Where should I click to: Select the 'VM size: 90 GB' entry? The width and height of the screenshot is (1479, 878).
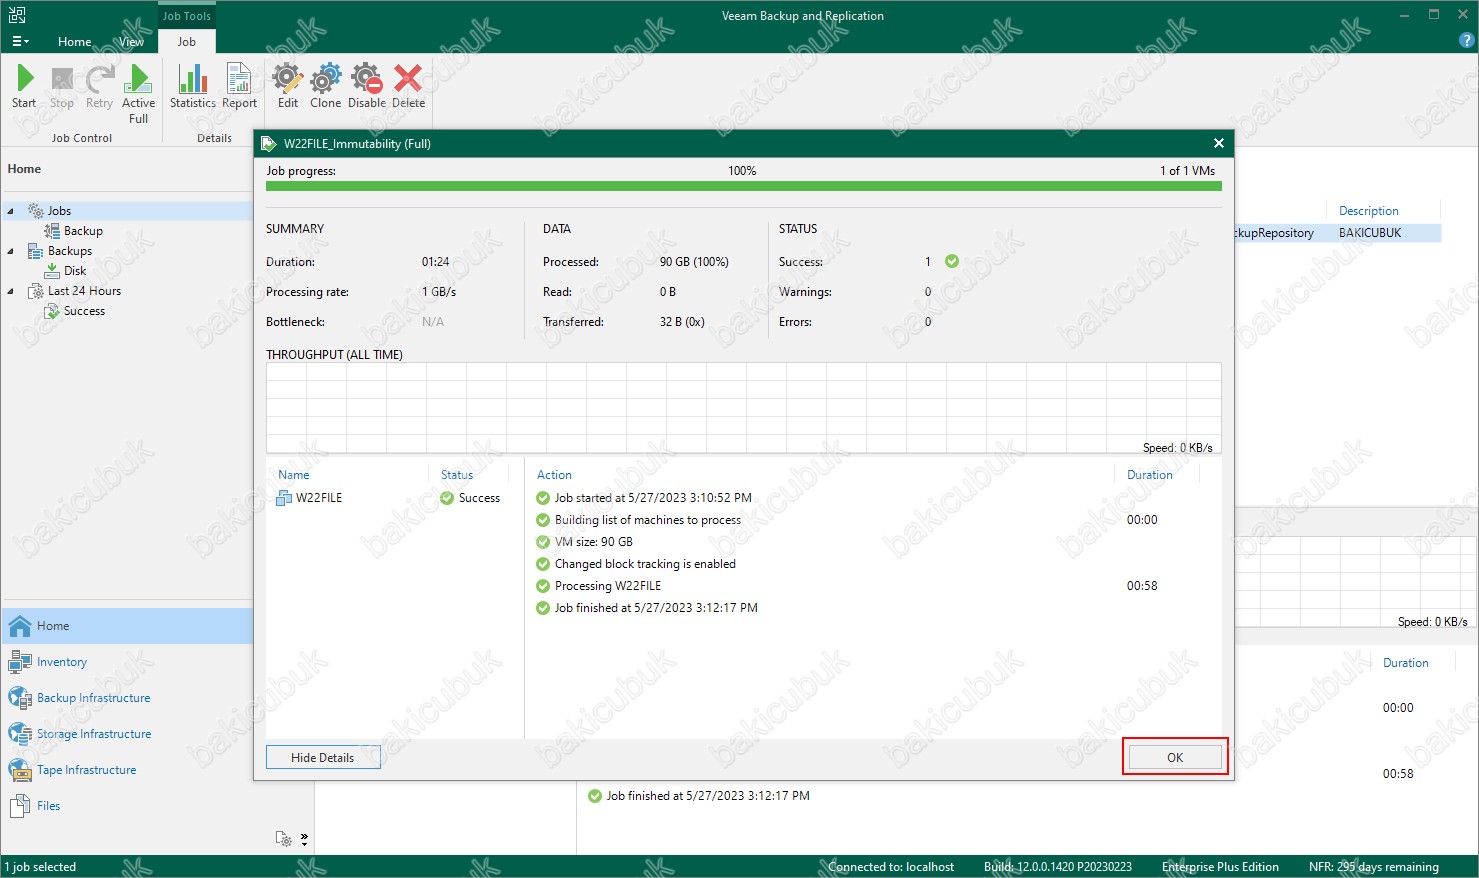(x=594, y=542)
